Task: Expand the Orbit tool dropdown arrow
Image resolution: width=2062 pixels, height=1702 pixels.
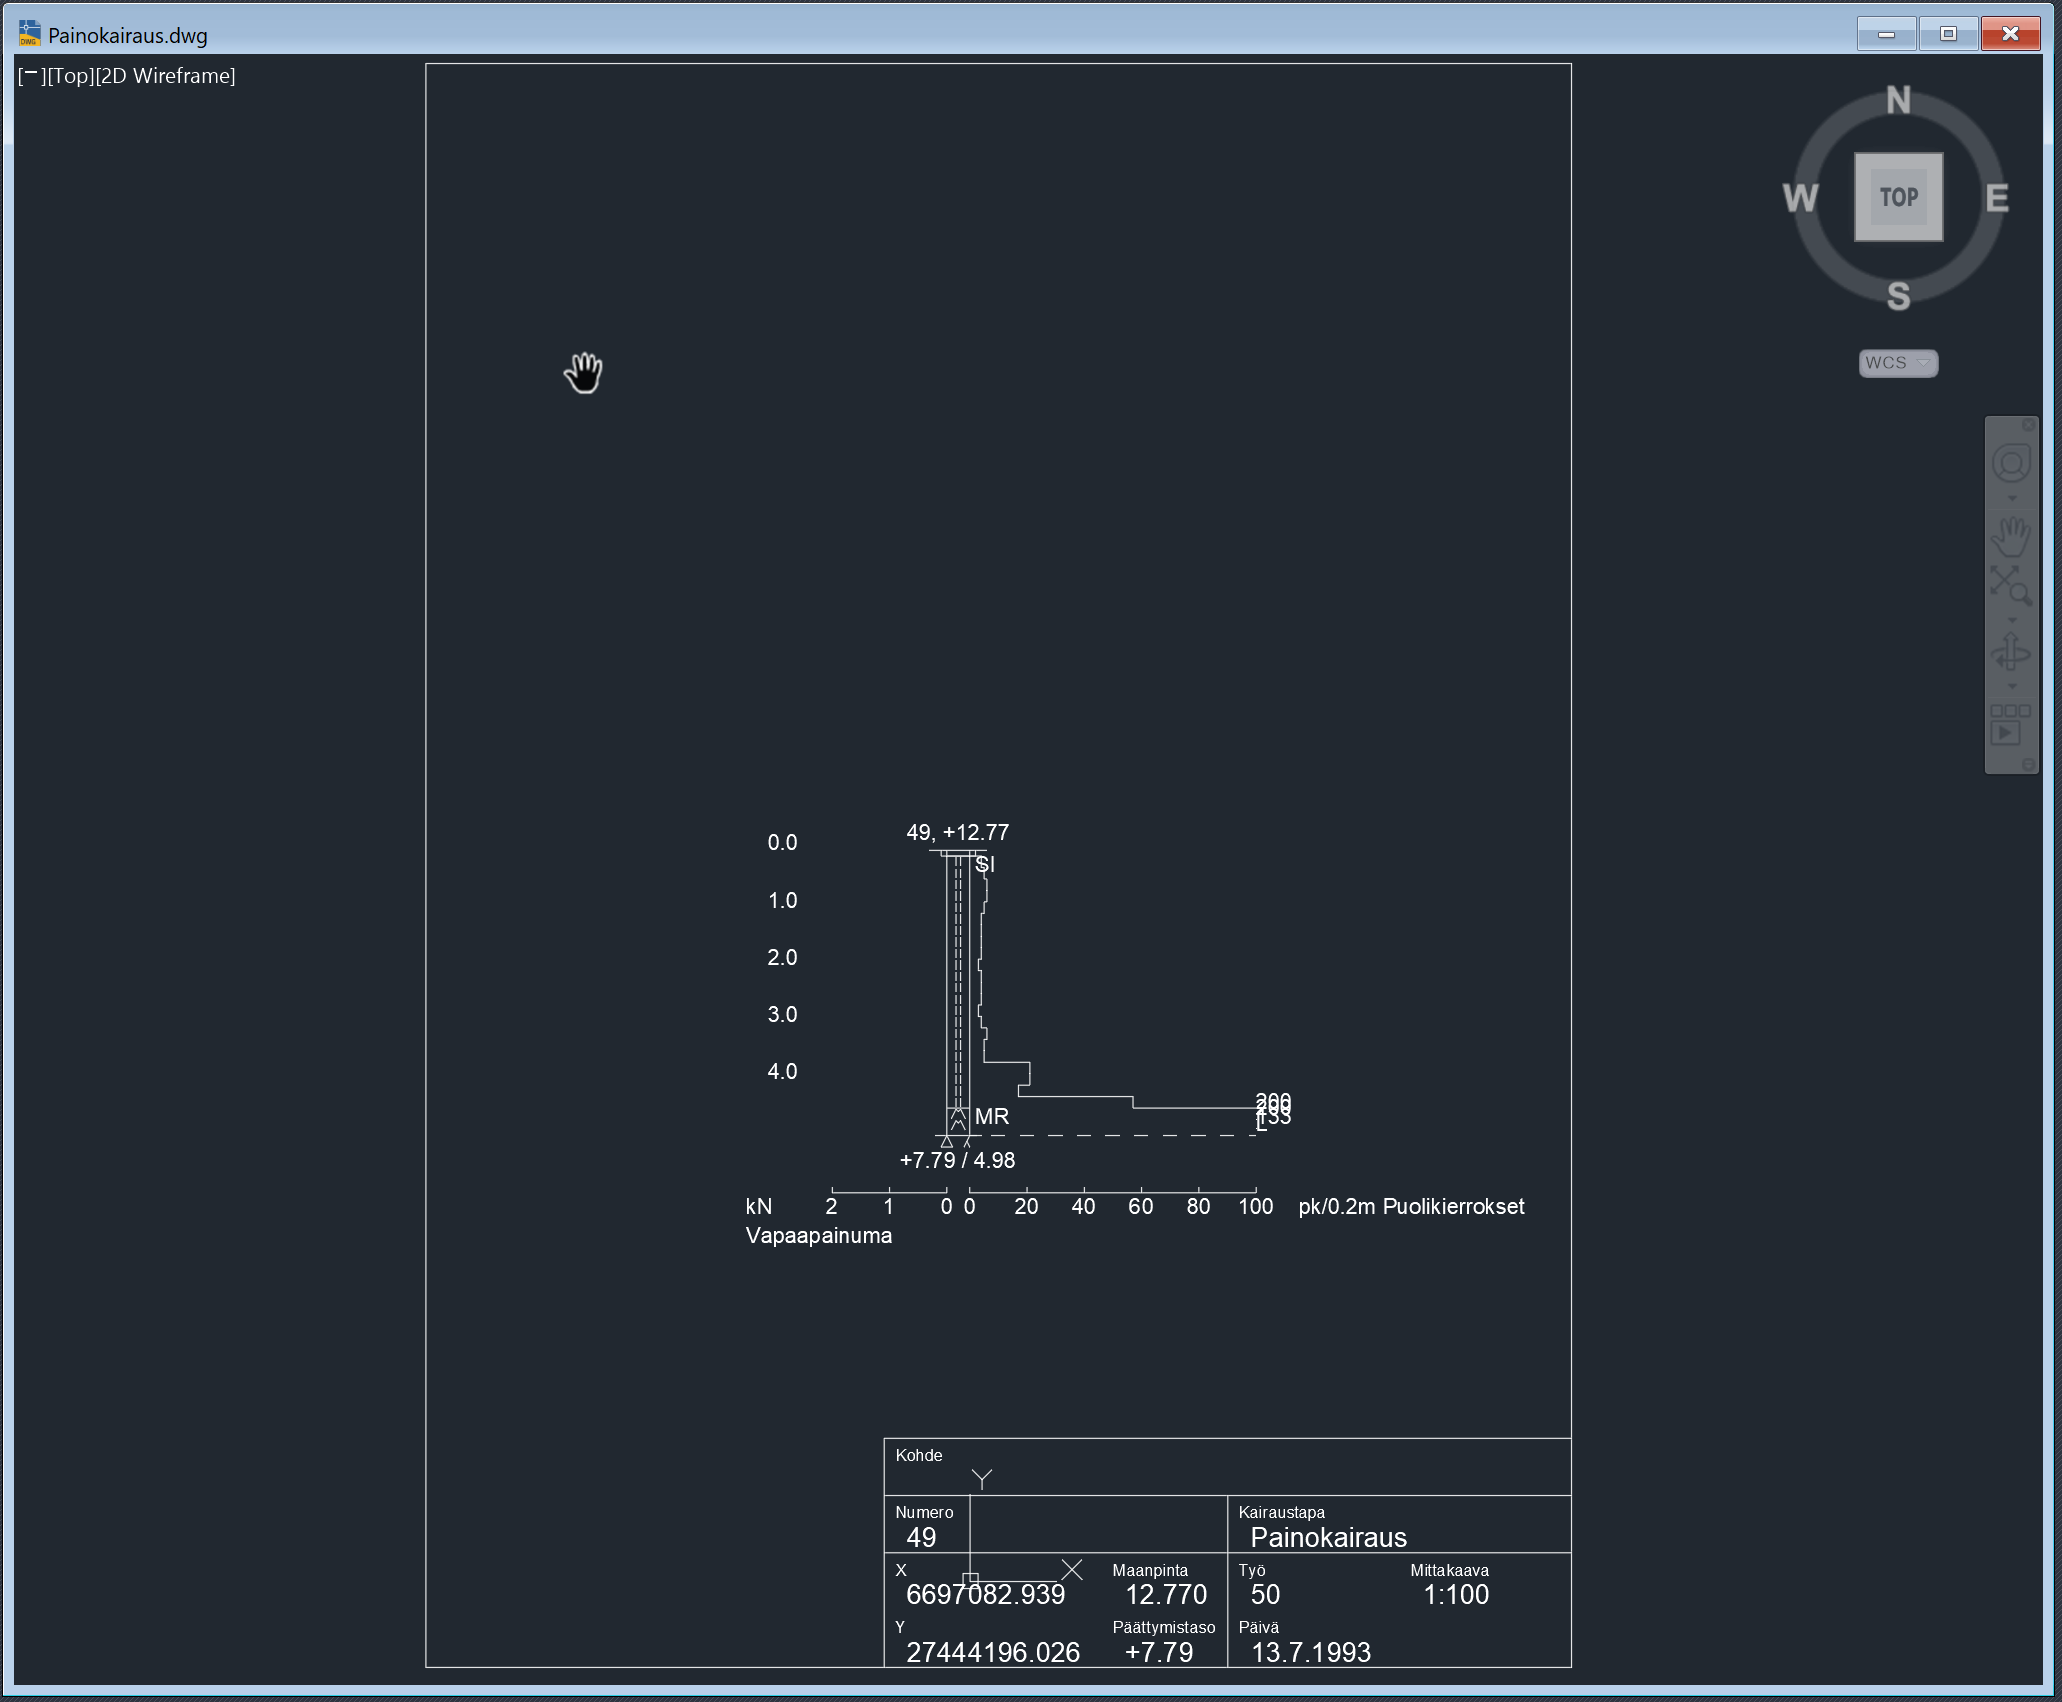Action: tap(2012, 686)
